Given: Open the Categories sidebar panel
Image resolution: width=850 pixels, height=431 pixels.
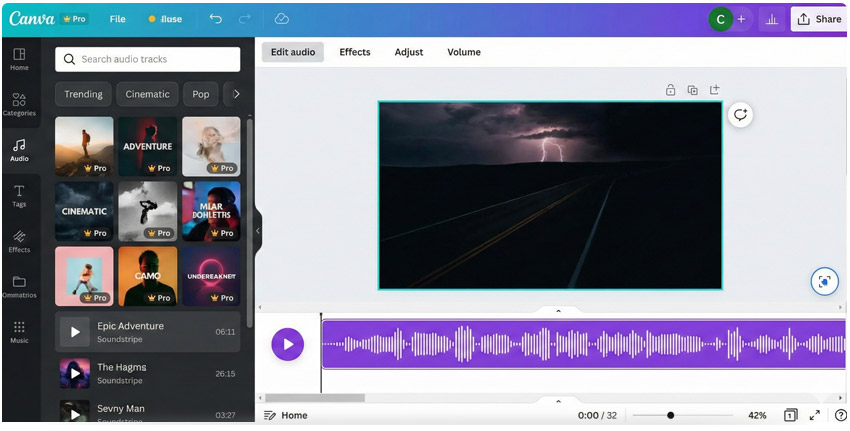Looking at the screenshot, I should click(19, 105).
